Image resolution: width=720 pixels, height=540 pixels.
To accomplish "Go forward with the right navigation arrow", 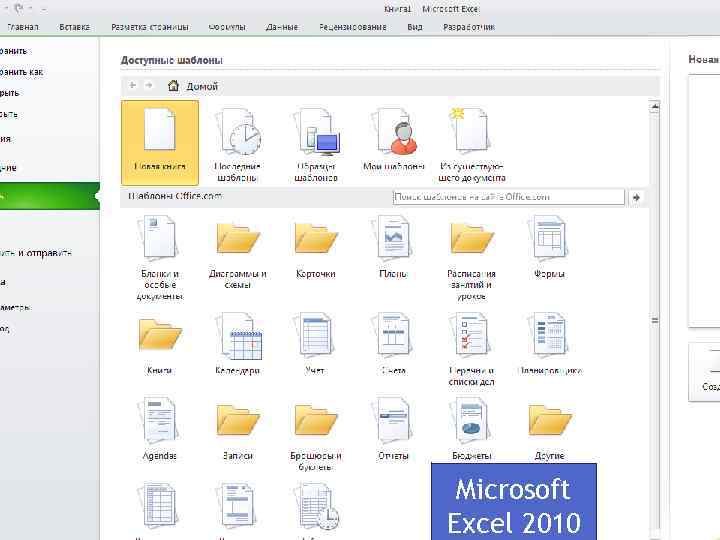I will 148,85.
